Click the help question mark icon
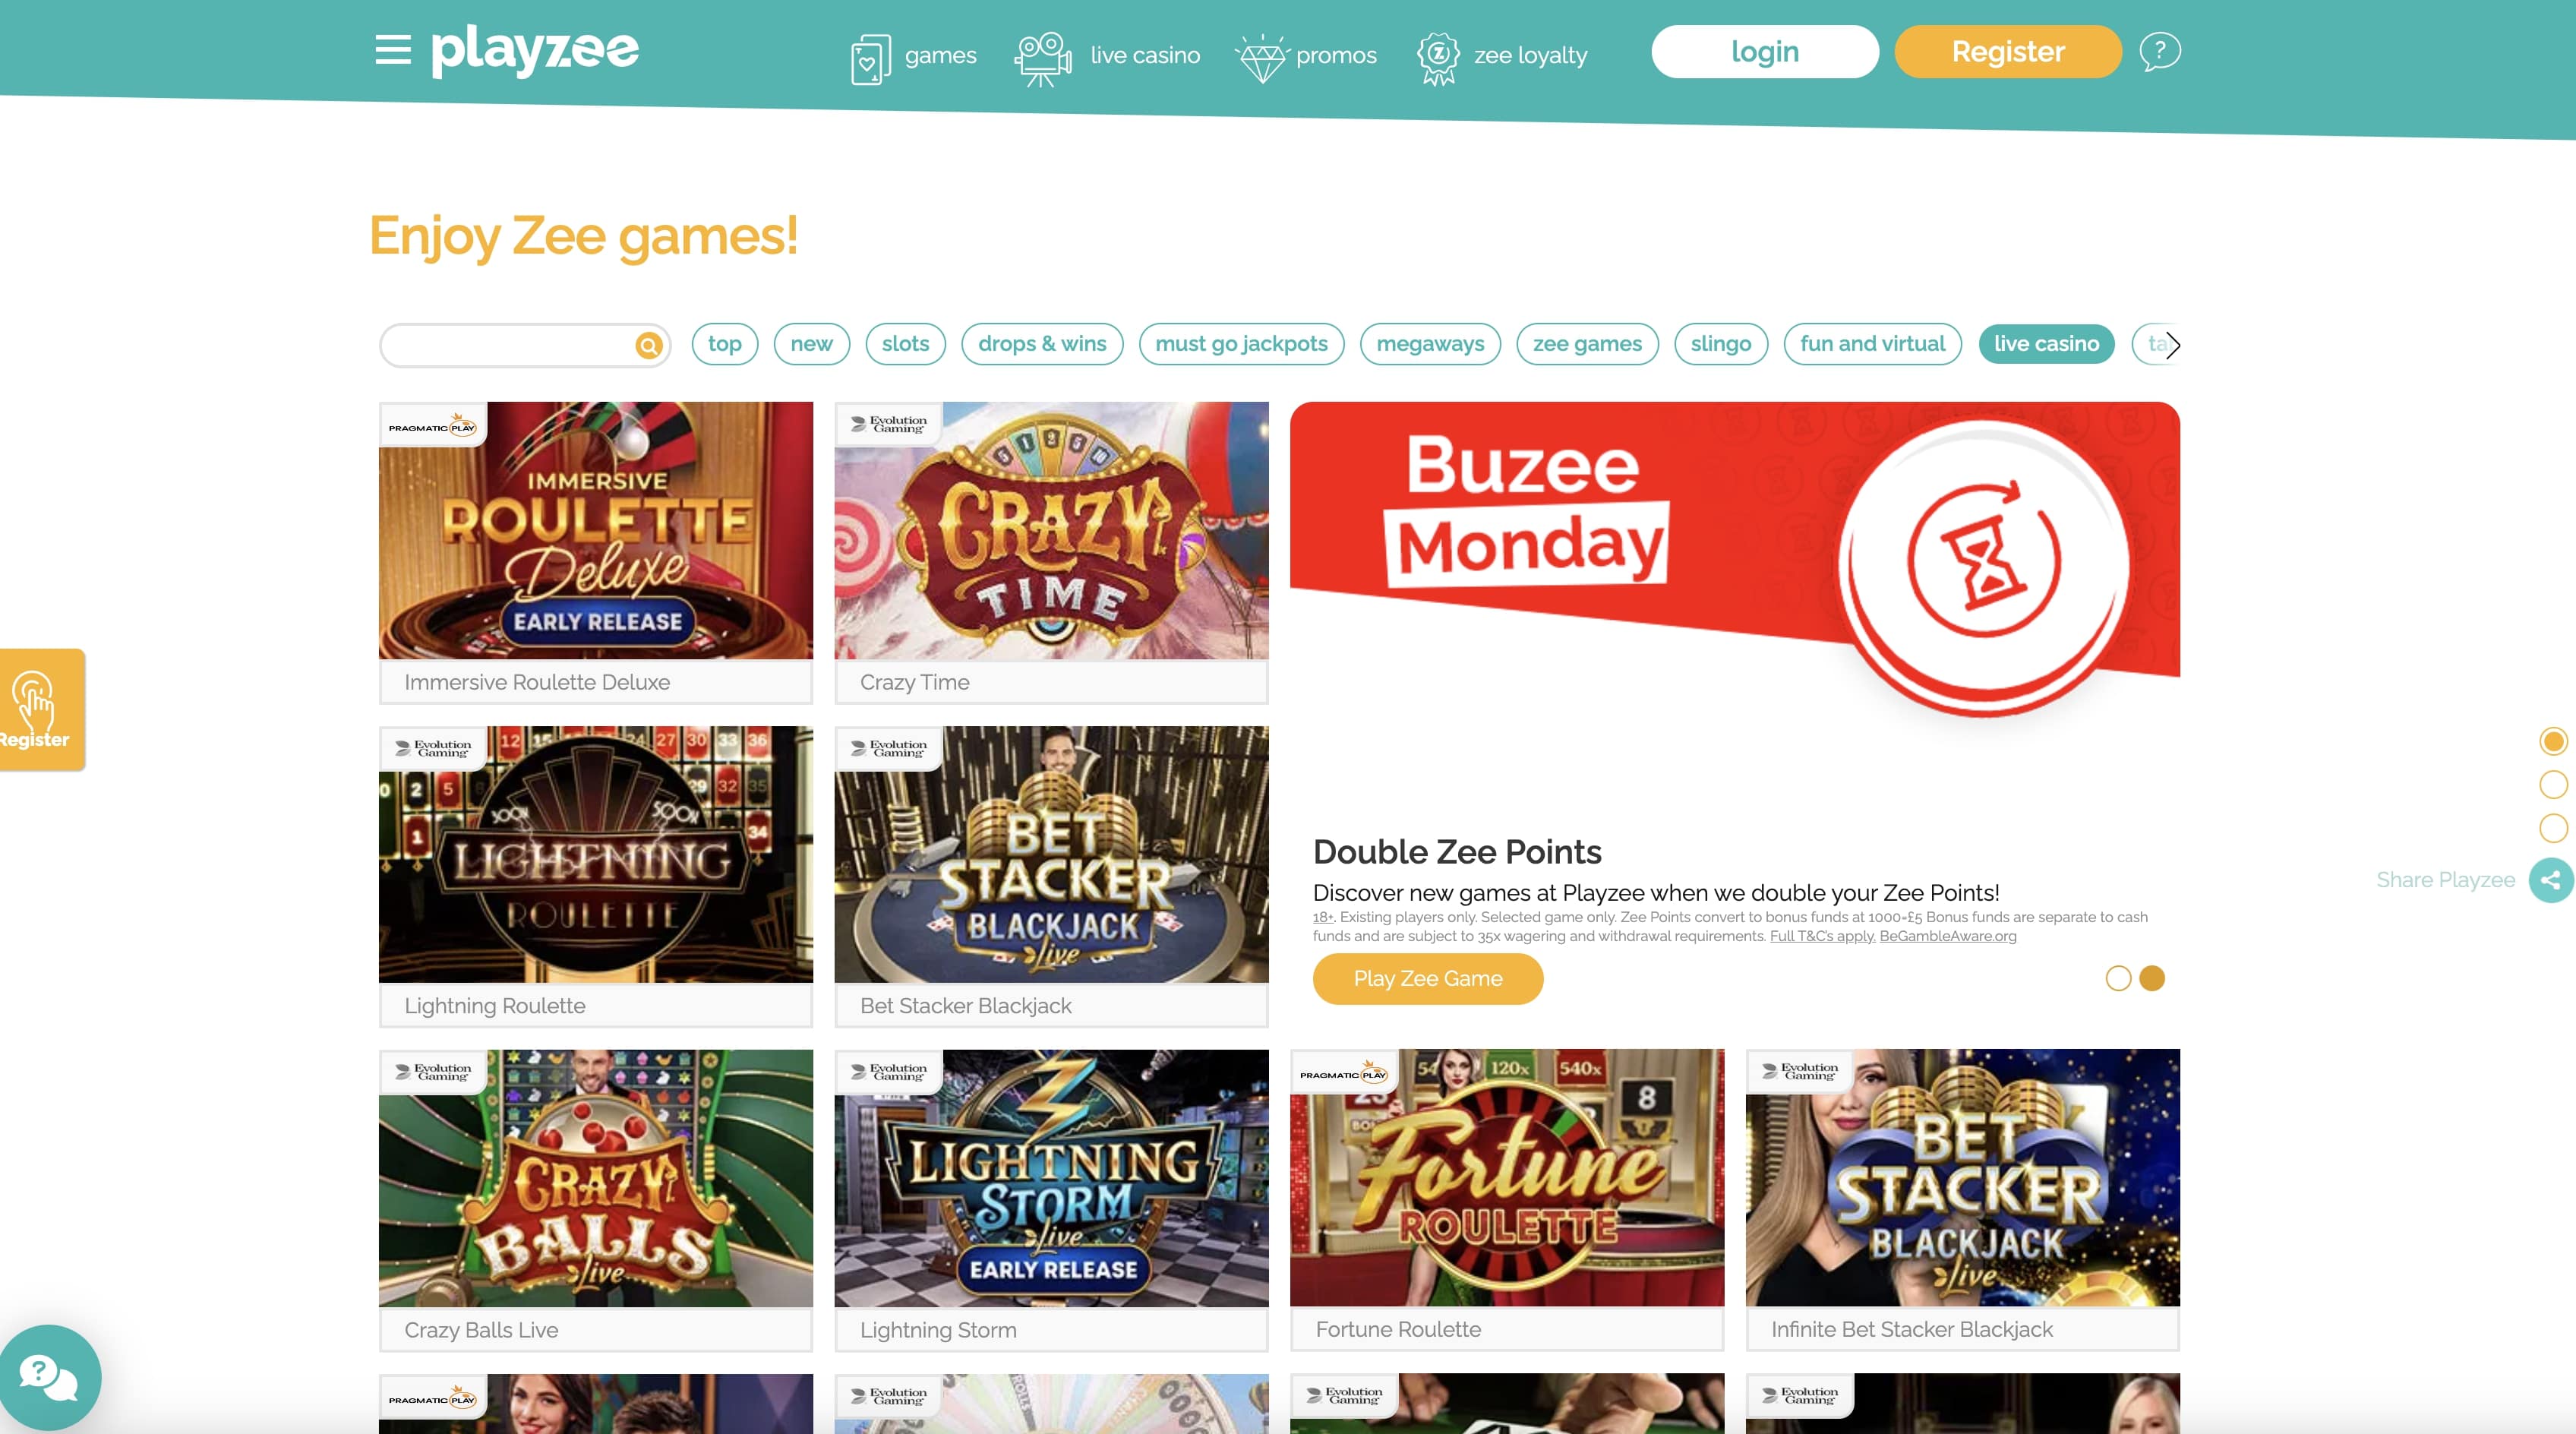Screen dimensions: 2576x1434 pos(2160,51)
